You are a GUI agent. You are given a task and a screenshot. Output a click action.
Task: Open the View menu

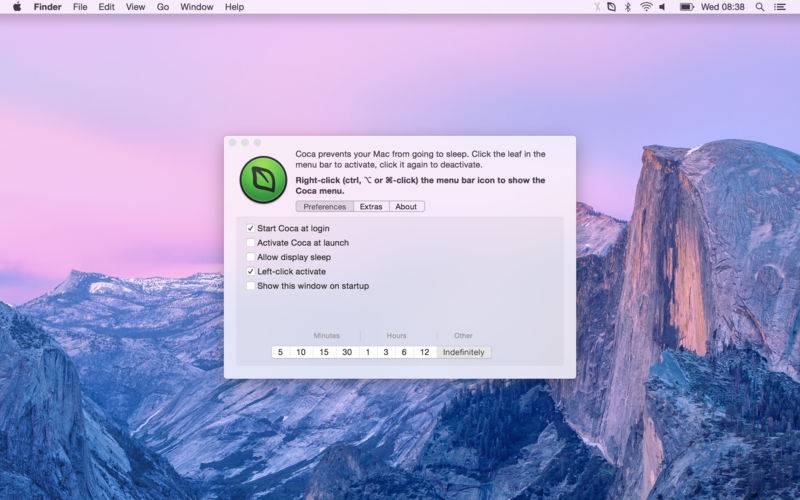point(135,7)
